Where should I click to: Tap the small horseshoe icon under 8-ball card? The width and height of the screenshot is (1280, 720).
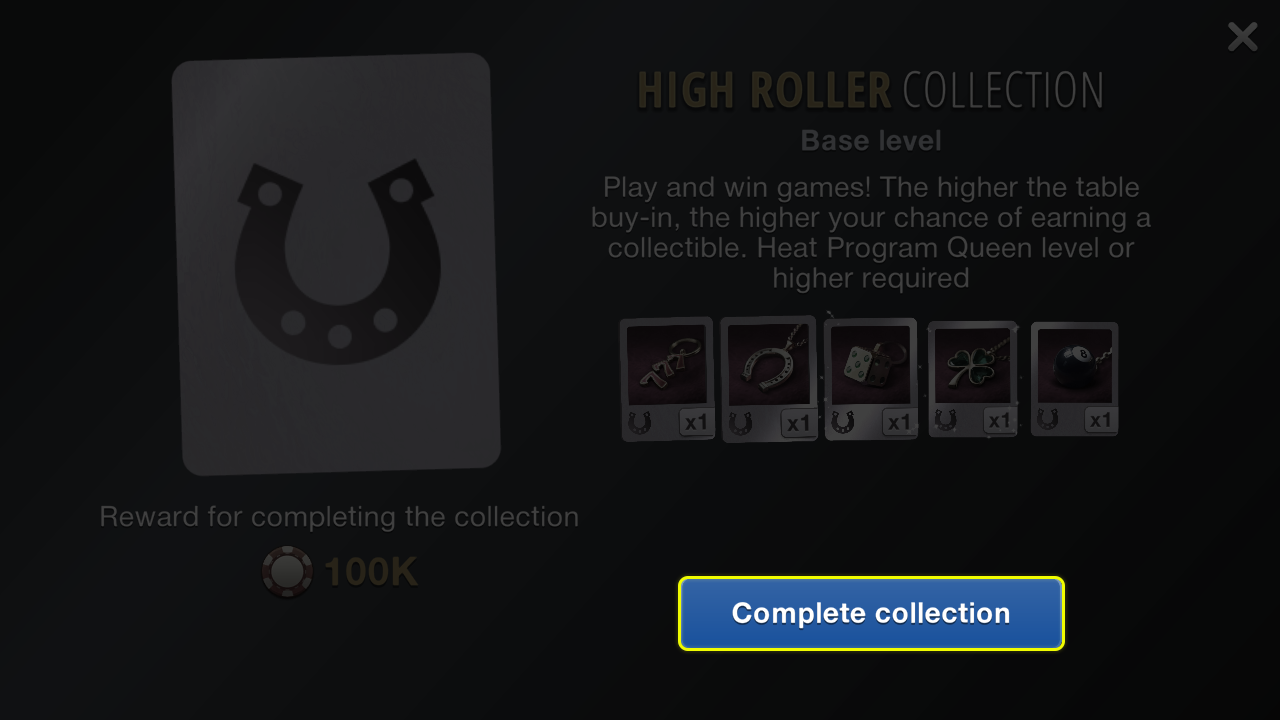pos(1048,420)
